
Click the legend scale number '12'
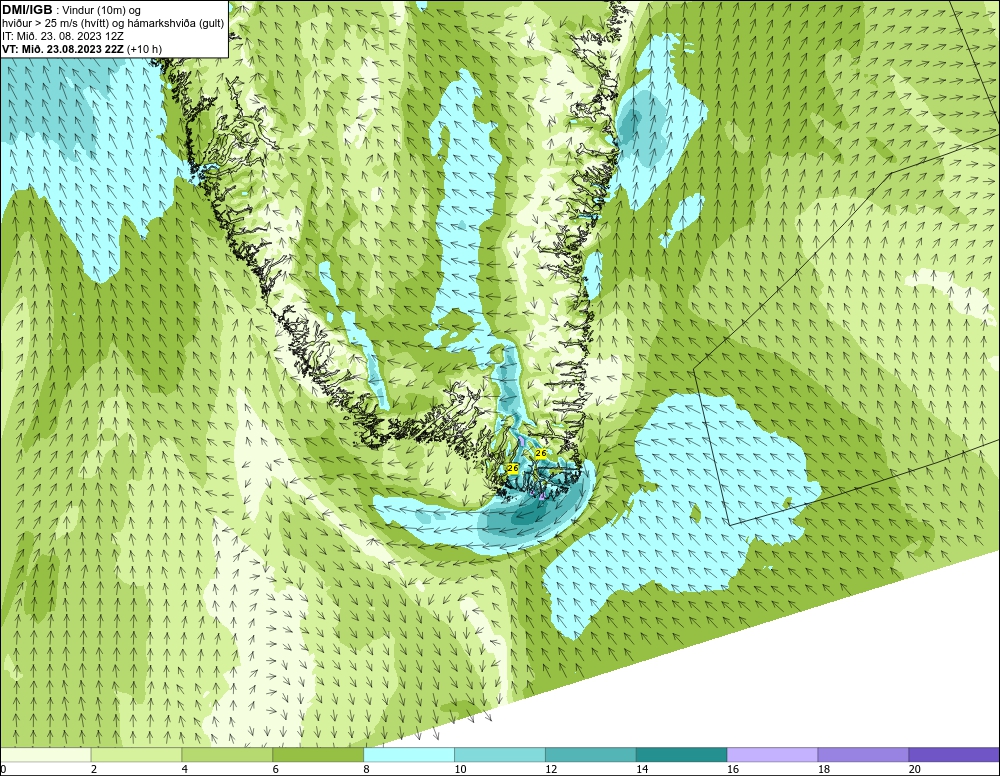(551, 770)
